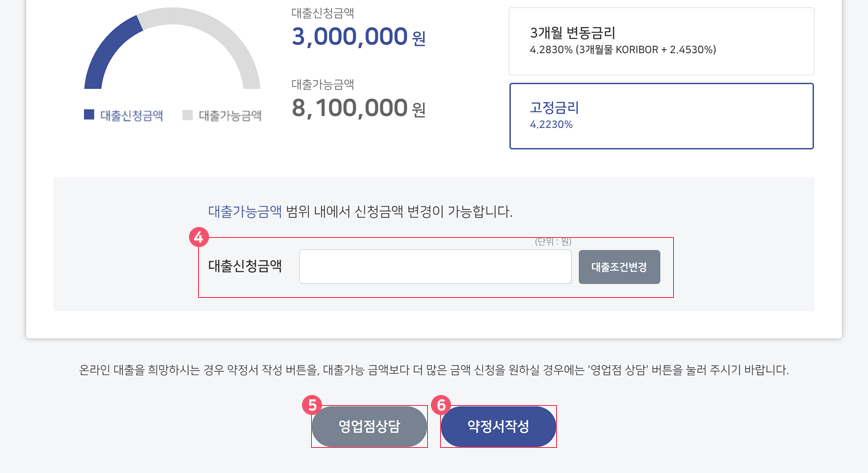
Task: Click the gray 대출가능금액 legend square
Action: coord(187,115)
